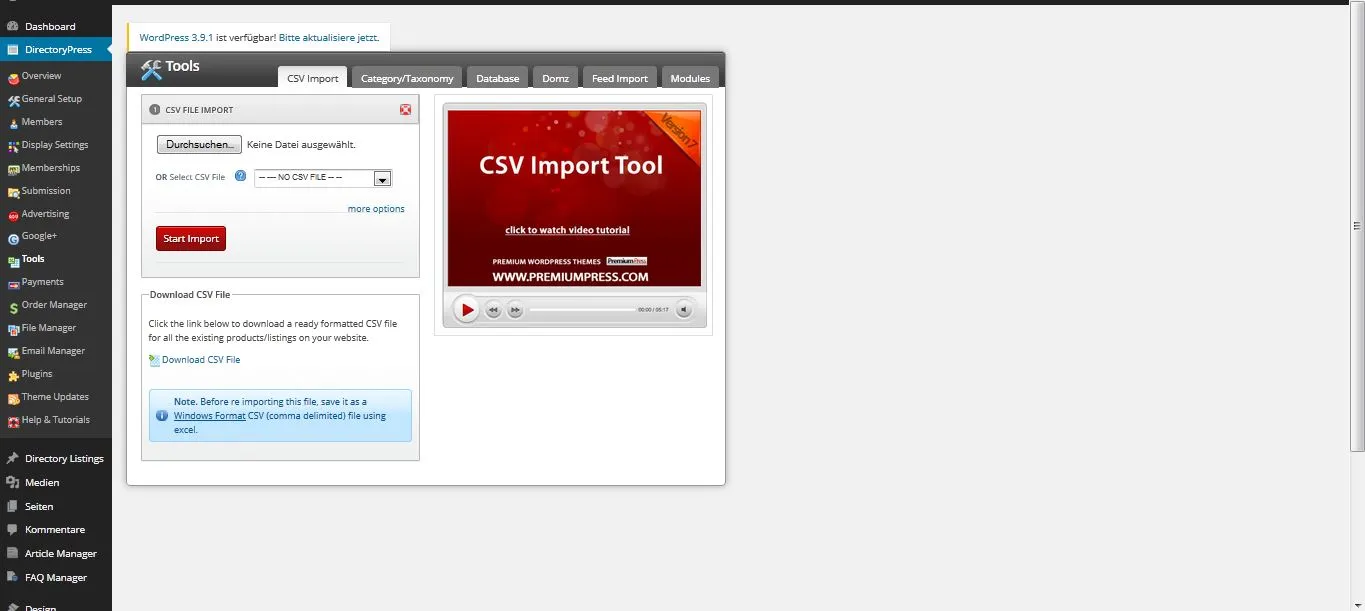Click the more options link

(376, 209)
